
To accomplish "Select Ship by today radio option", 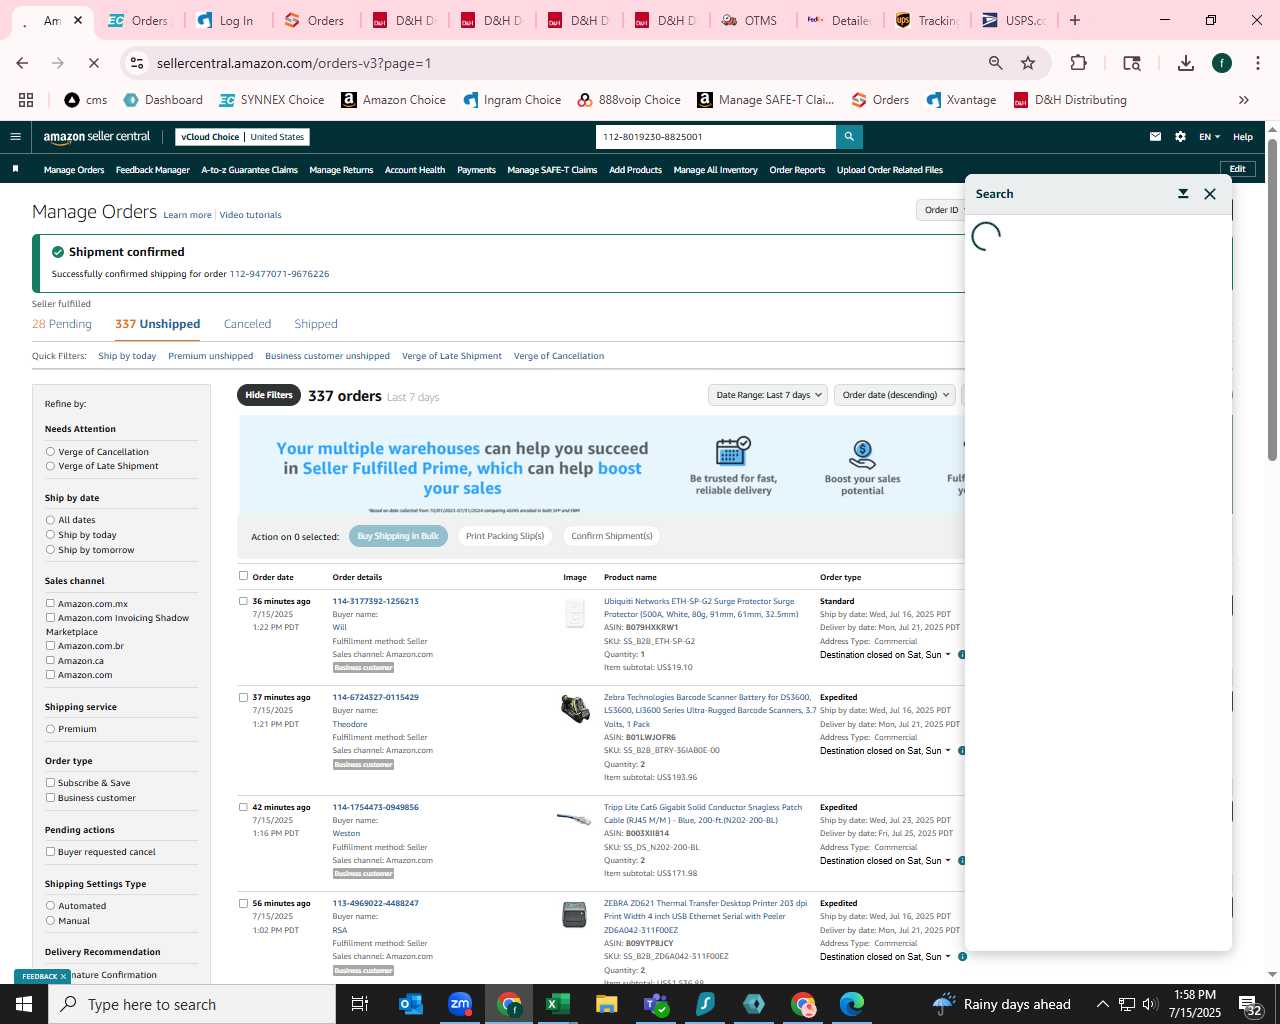I will click(50, 535).
